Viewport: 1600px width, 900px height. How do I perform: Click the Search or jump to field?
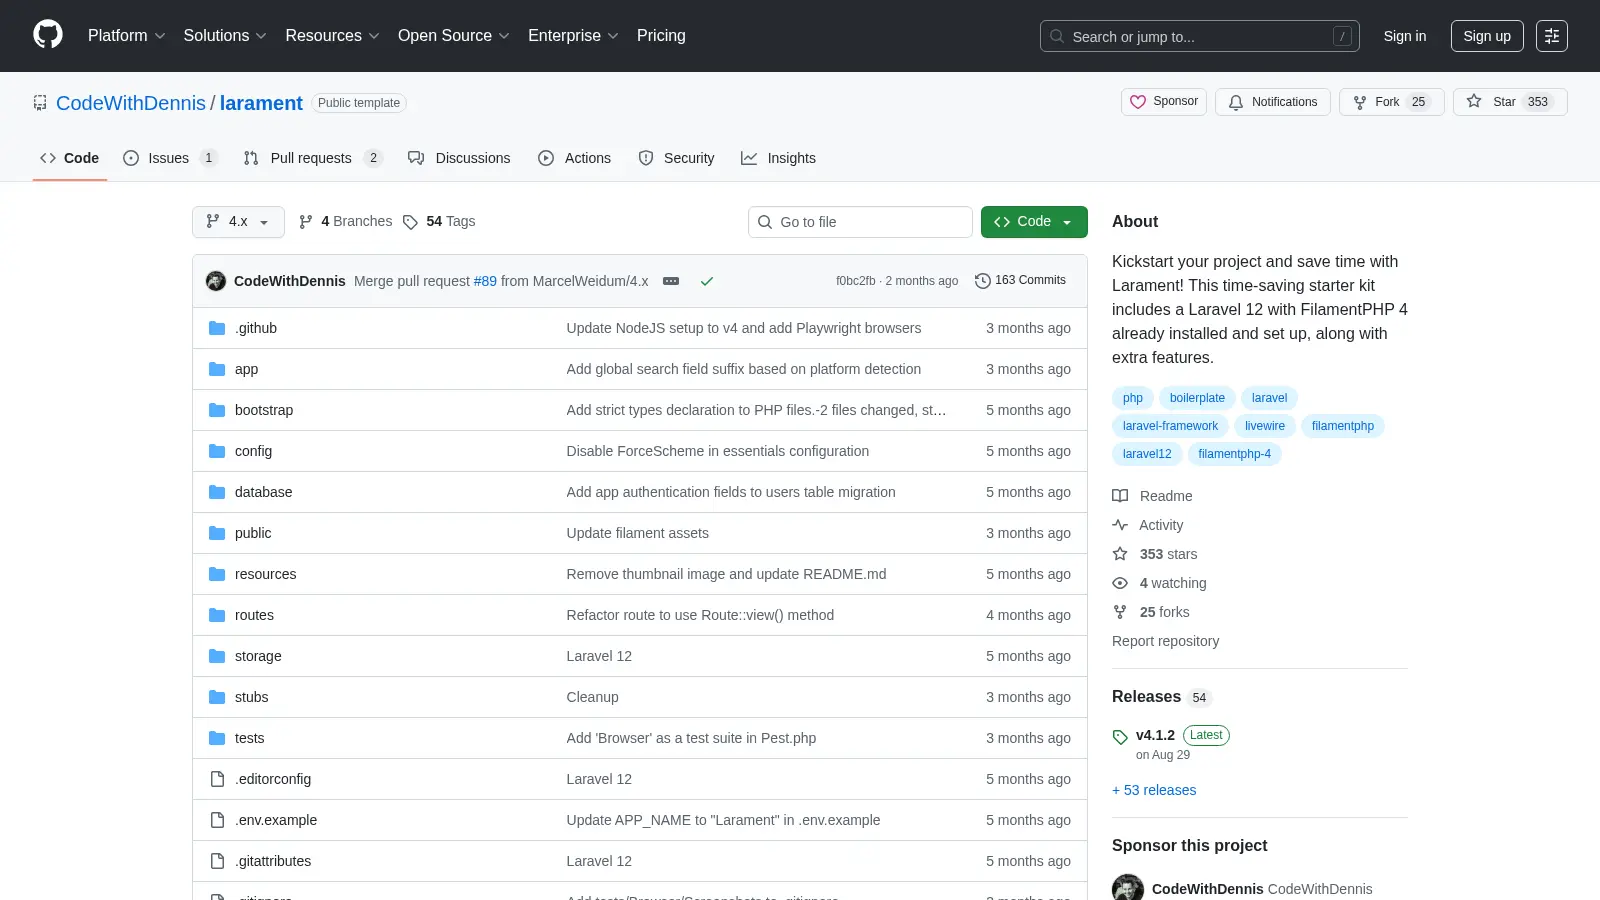[x=1200, y=36]
